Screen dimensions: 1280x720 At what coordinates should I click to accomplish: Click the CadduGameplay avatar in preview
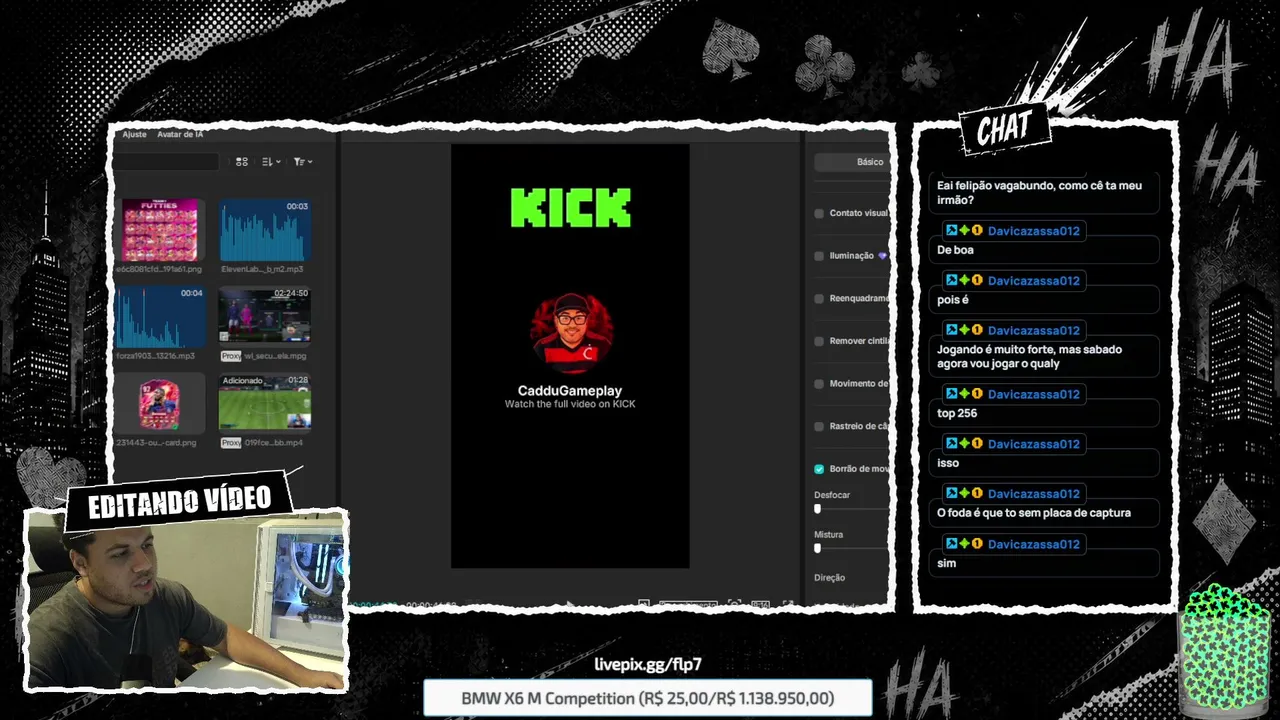pos(570,334)
